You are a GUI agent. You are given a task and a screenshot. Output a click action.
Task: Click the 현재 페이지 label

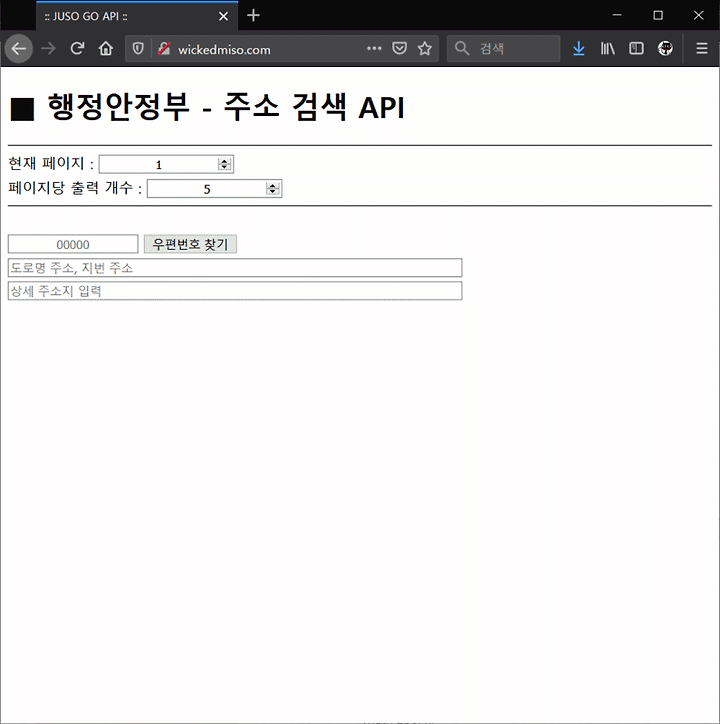(x=51, y=163)
